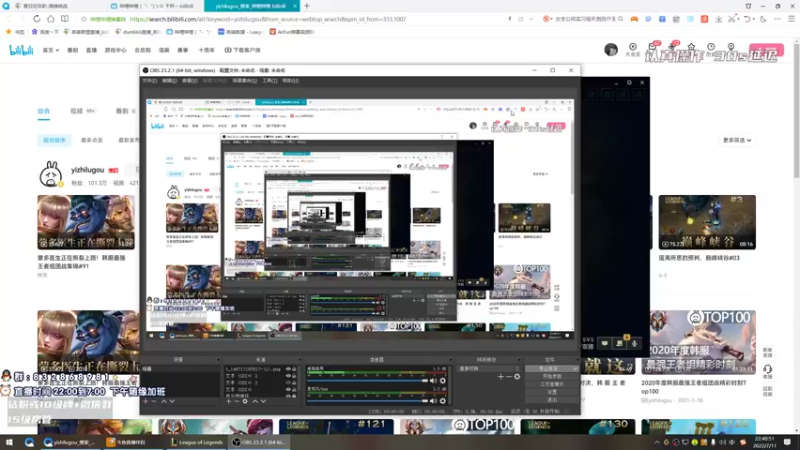Image resolution: width=800 pixels, height=450 pixels.
Task: Toggle the lock on the .png source in OBS
Action: pos(294,368)
